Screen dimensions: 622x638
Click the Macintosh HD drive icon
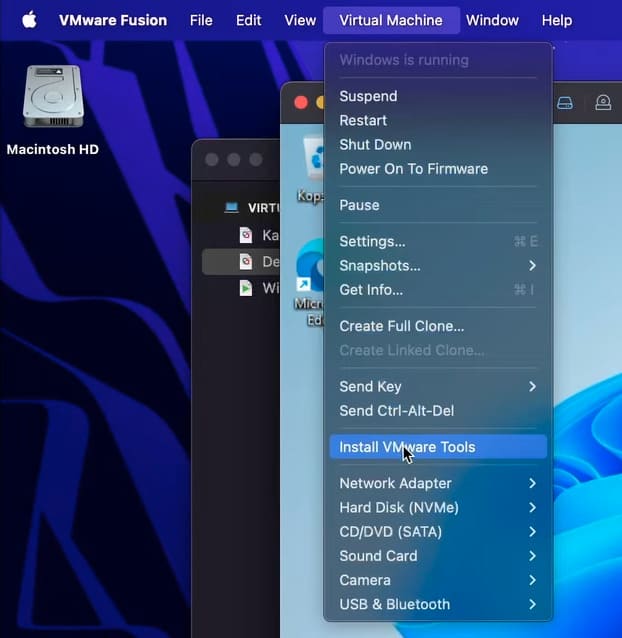click(52, 98)
